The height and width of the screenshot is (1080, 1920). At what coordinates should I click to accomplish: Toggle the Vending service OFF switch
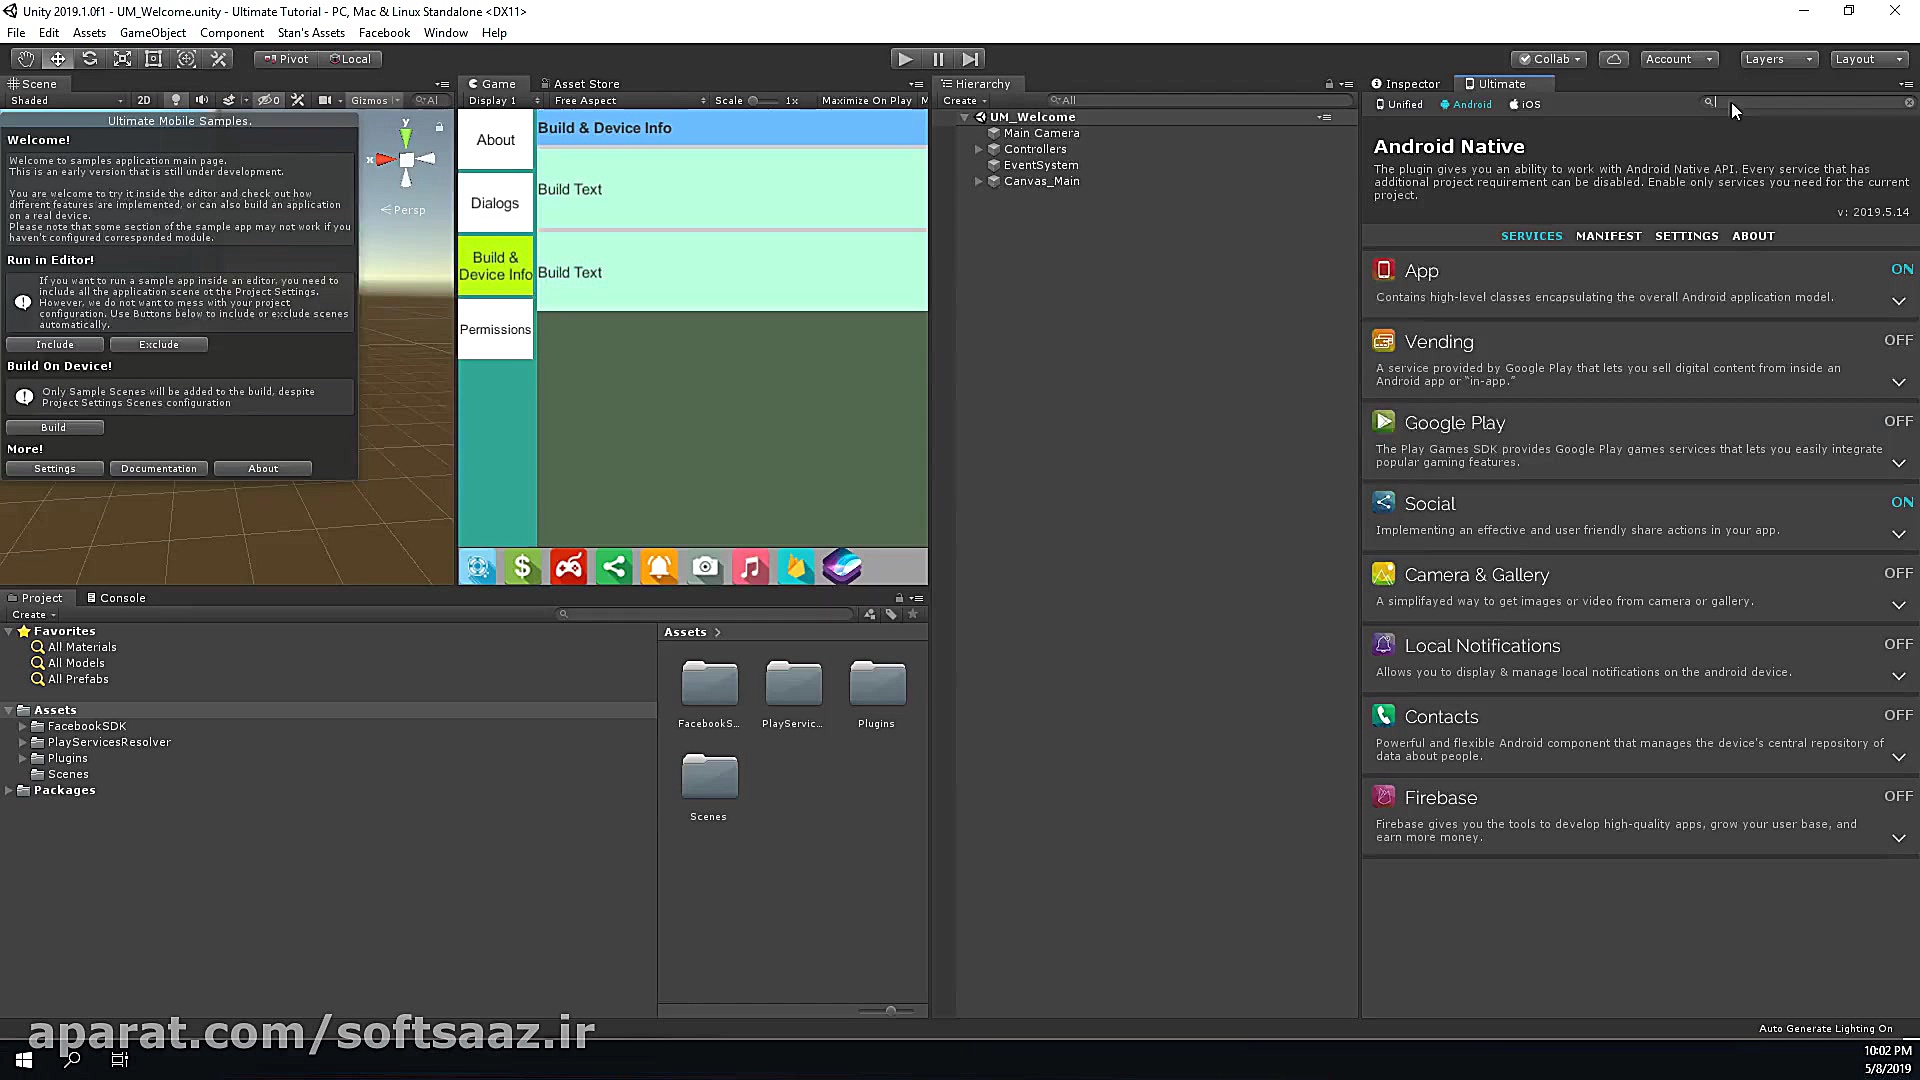point(1897,340)
